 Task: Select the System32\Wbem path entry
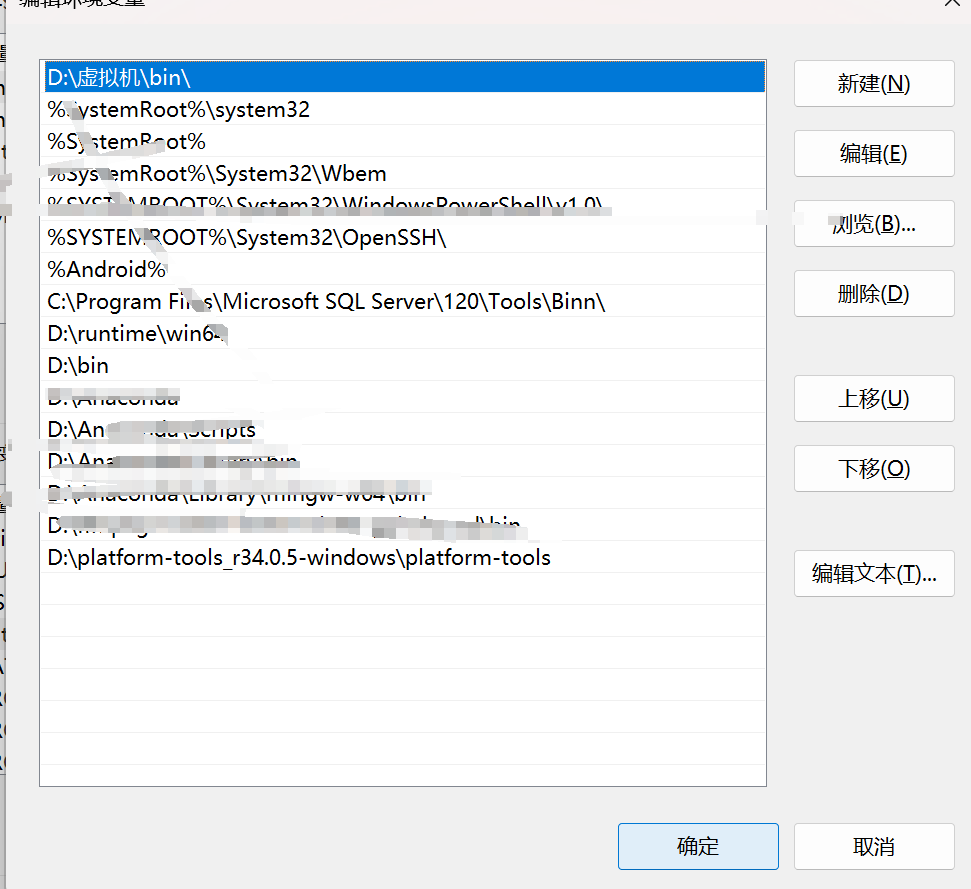click(300, 173)
